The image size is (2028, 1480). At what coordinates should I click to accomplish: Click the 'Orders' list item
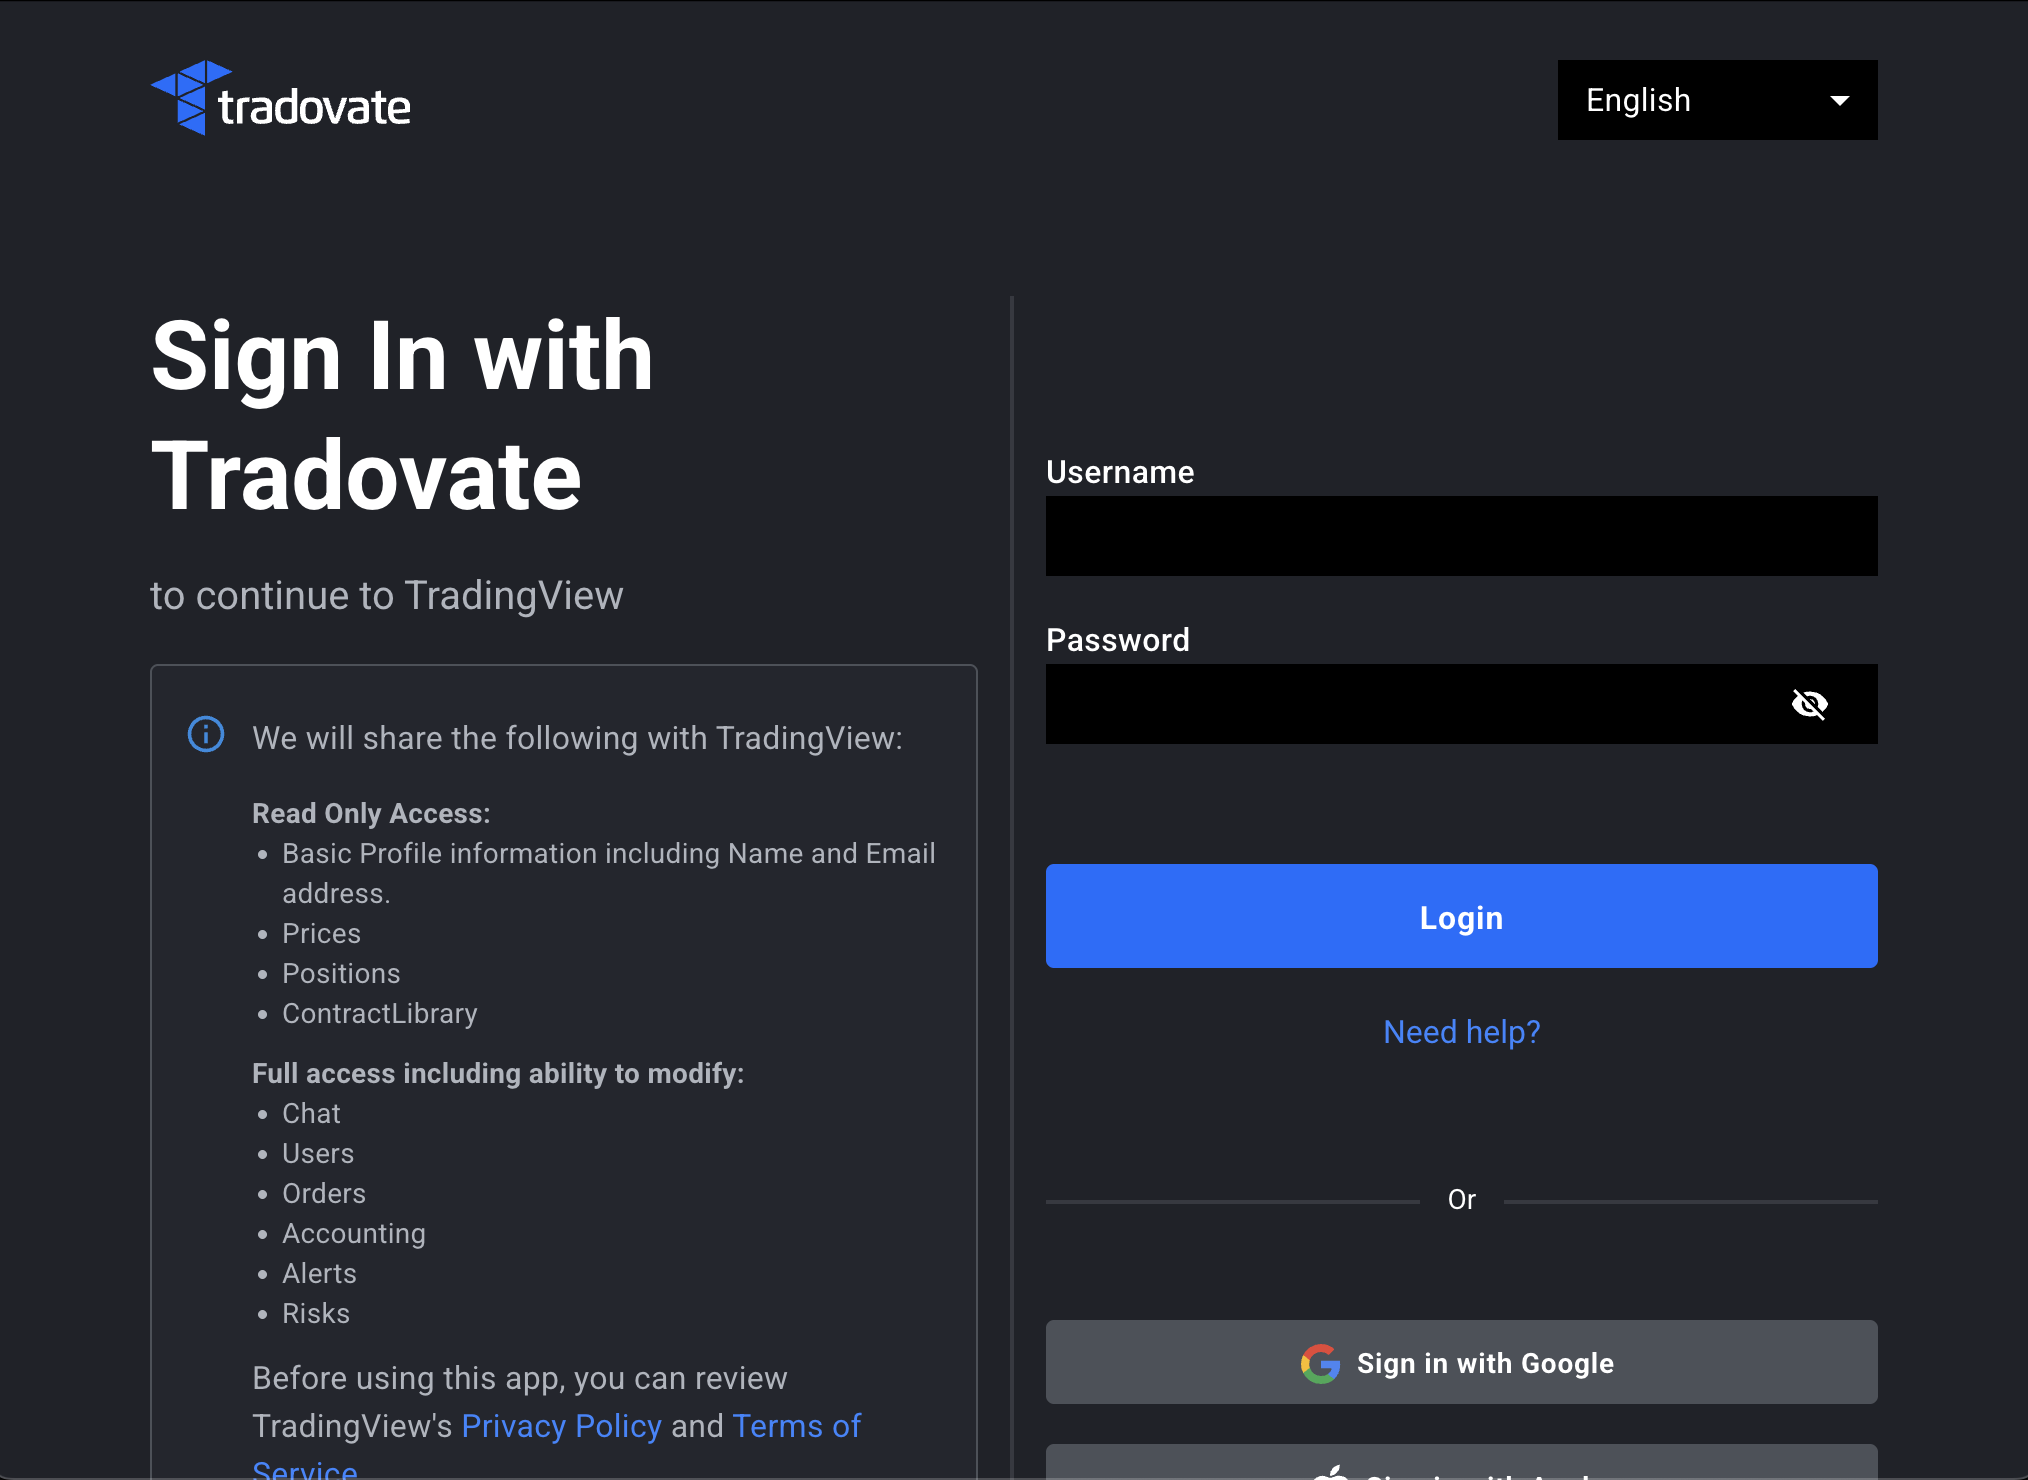pyautogui.click(x=324, y=1194)
